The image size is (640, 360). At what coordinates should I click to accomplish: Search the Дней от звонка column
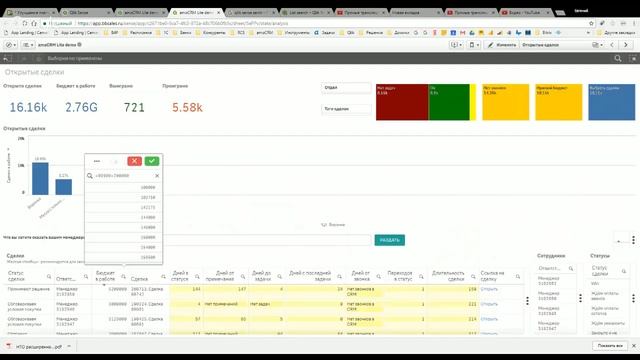click(378, 277)
